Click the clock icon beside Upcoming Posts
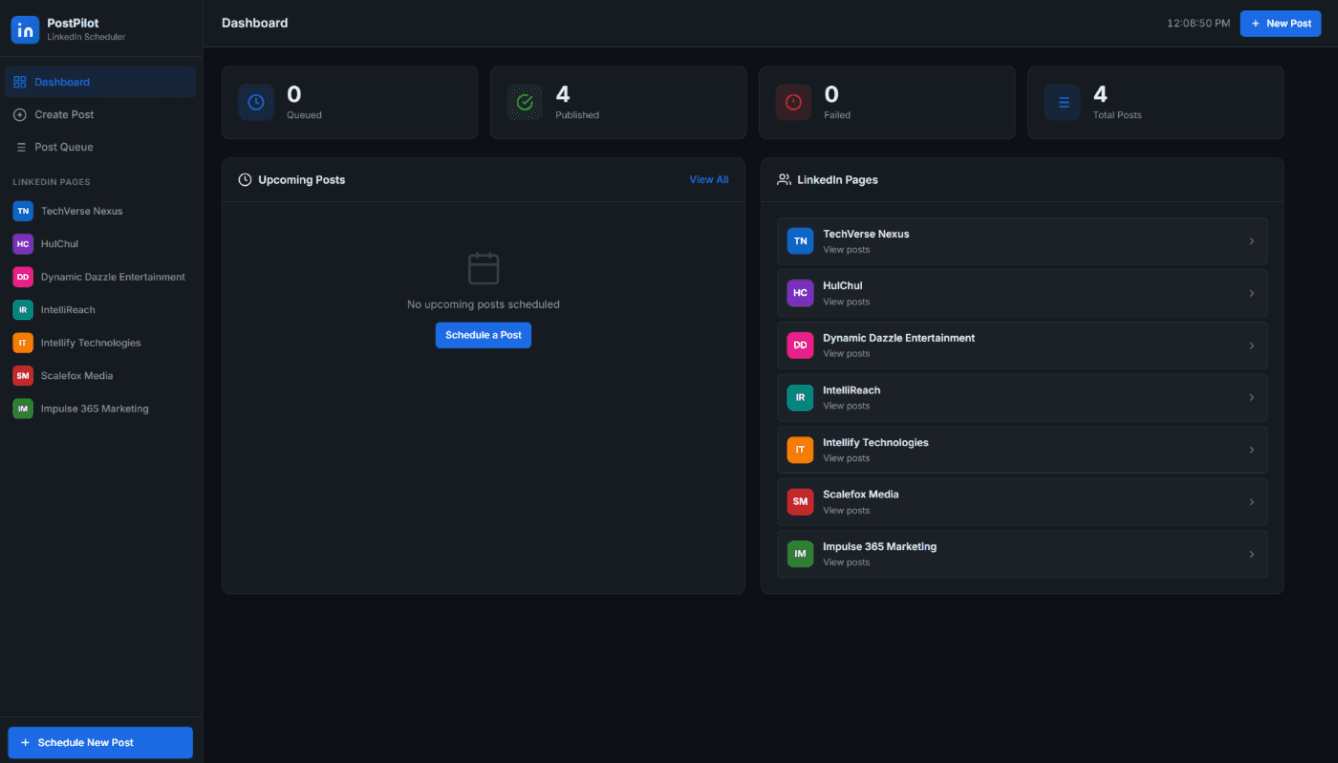This screenshot has width=1338, height=763. 245,180
